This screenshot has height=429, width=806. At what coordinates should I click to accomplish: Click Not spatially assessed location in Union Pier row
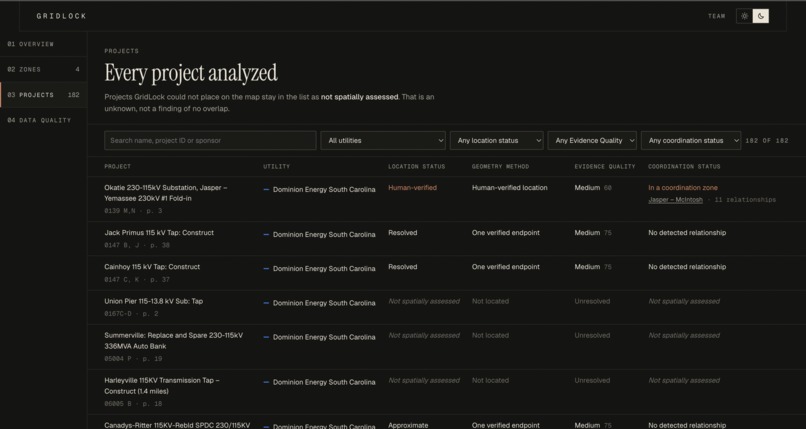coord(424,301)
